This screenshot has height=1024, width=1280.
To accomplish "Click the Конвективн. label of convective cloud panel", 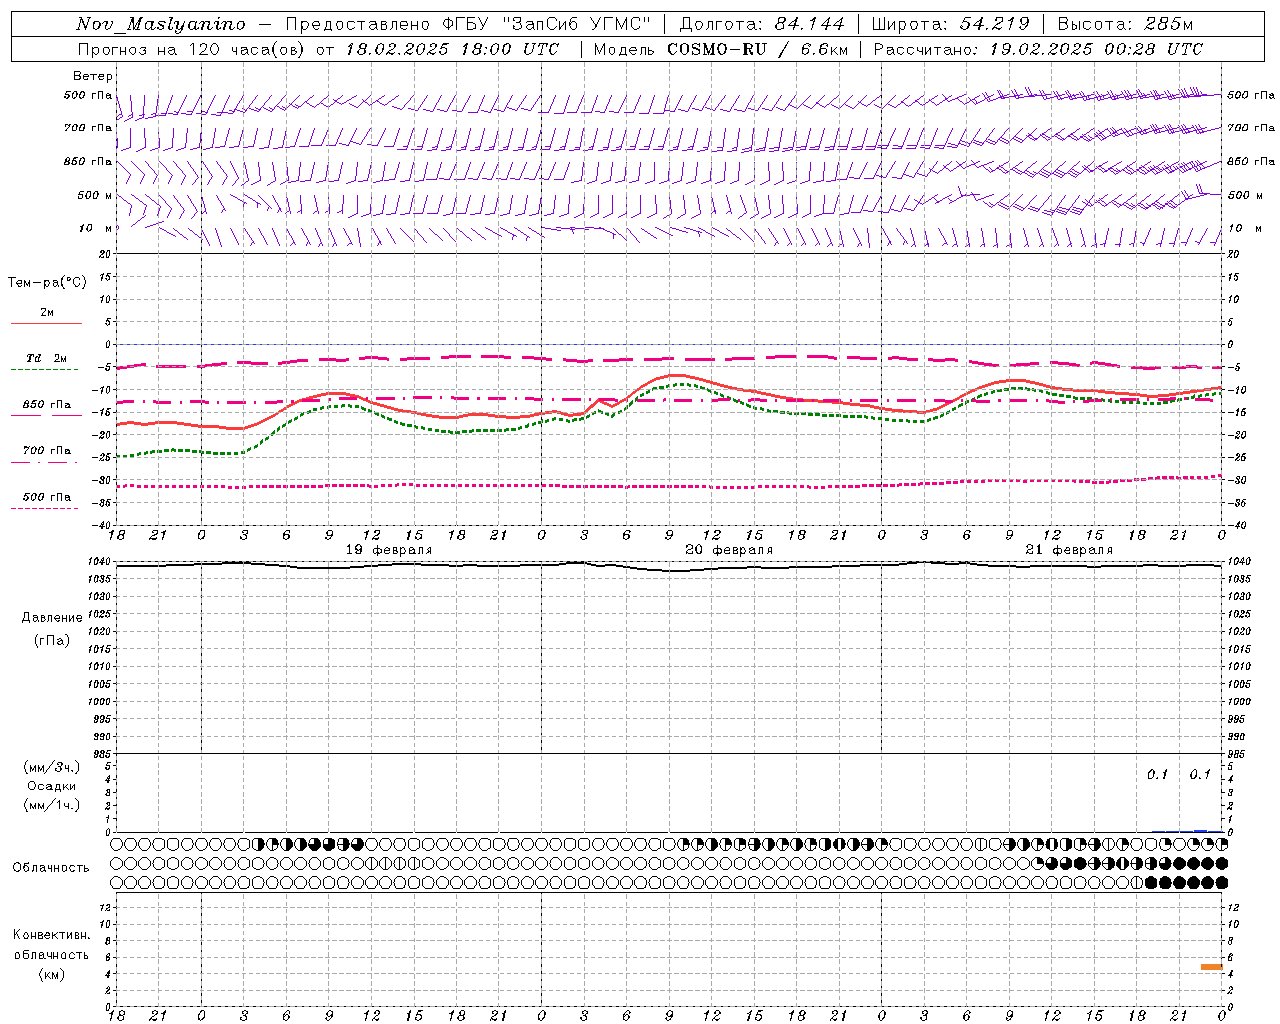I will point(51,935).
